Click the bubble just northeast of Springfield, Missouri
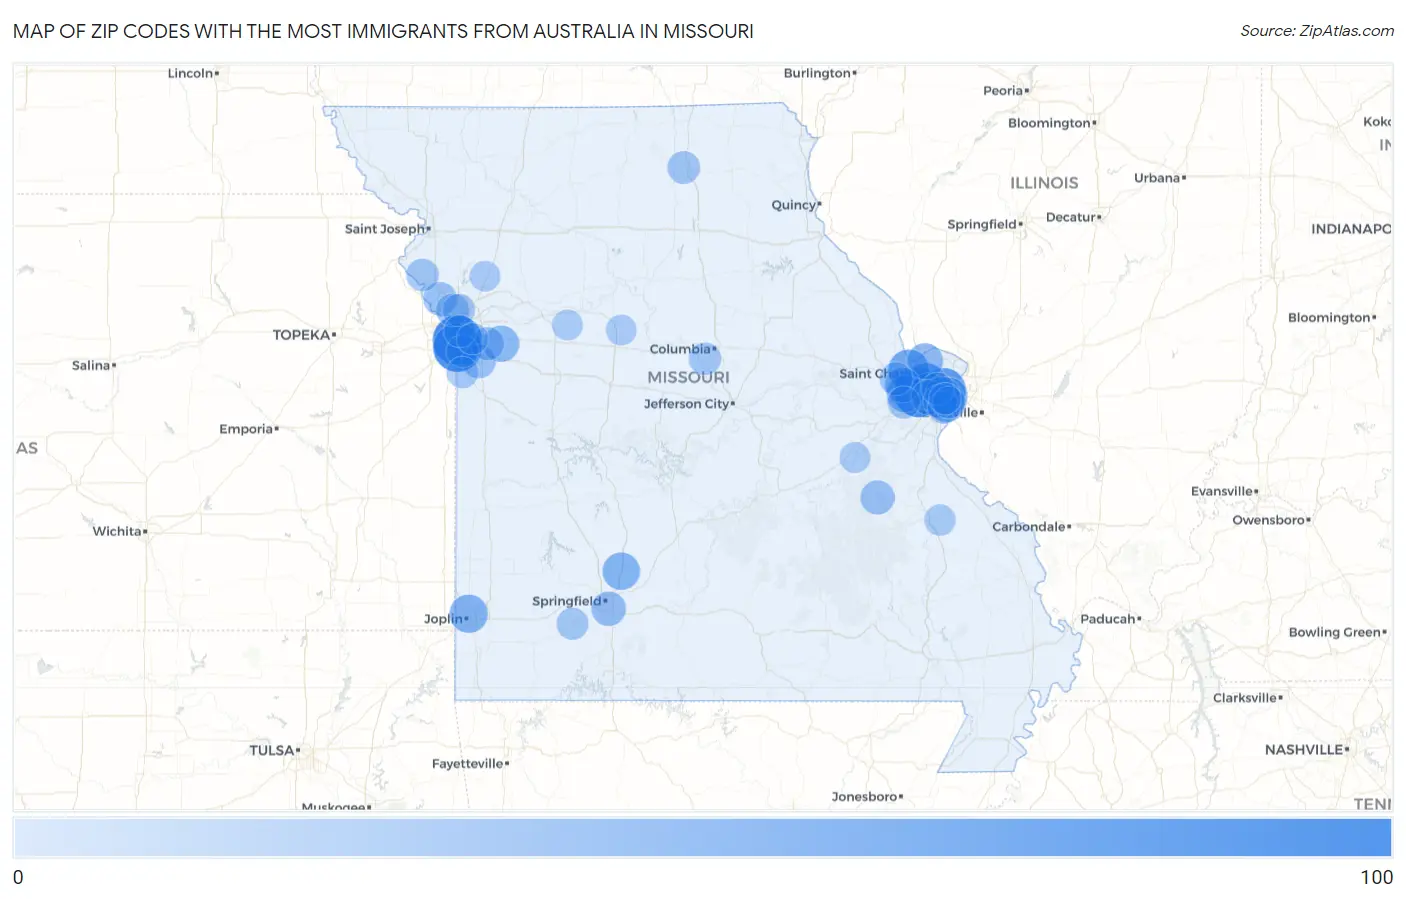 621,571
